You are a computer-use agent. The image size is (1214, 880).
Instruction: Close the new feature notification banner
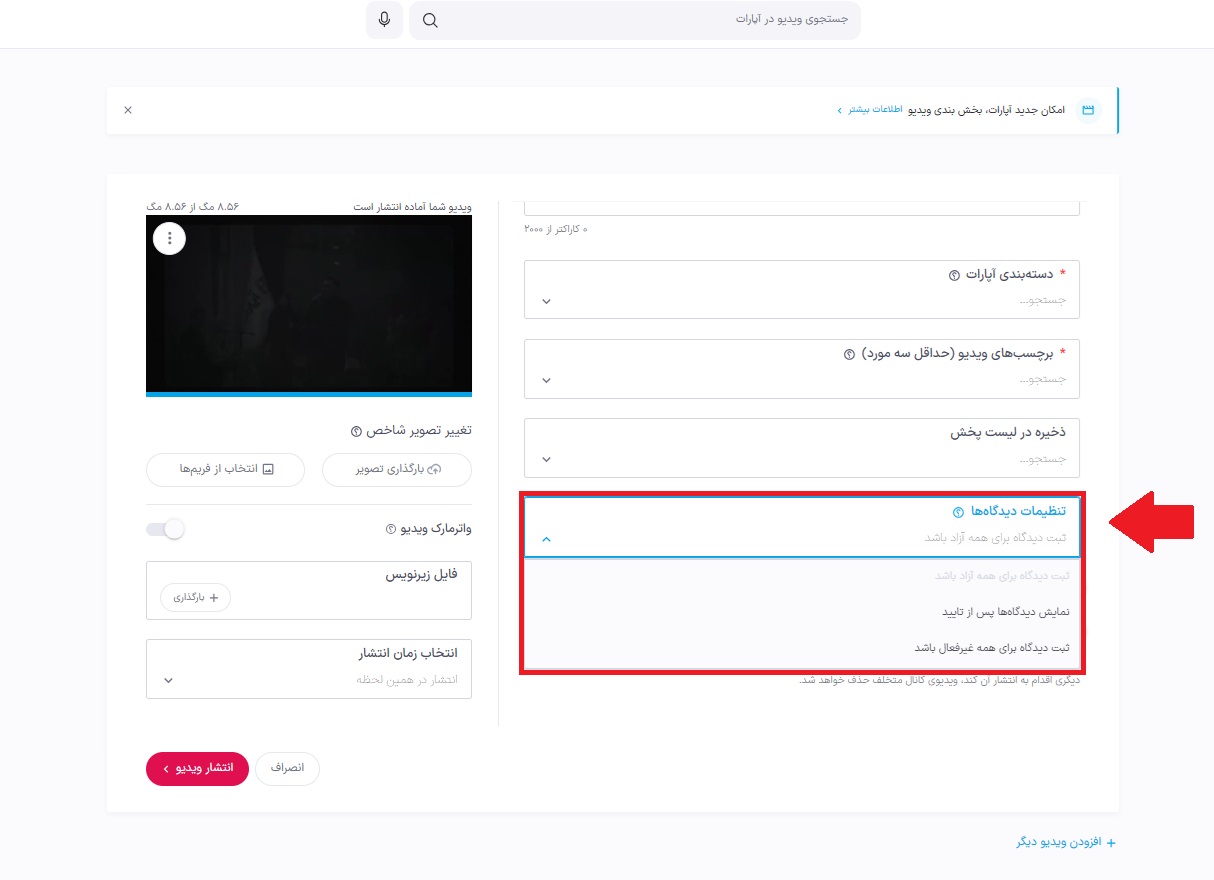tap(128, 110)
